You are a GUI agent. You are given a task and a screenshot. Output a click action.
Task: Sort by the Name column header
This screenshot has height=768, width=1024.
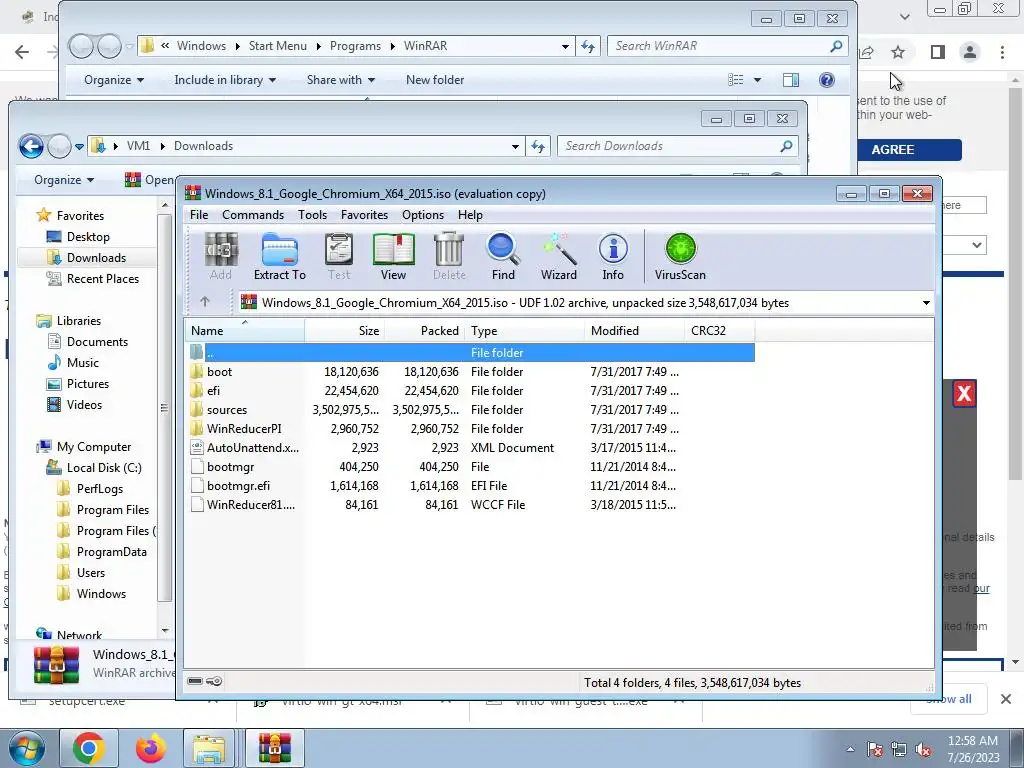(x=245, y=330)
